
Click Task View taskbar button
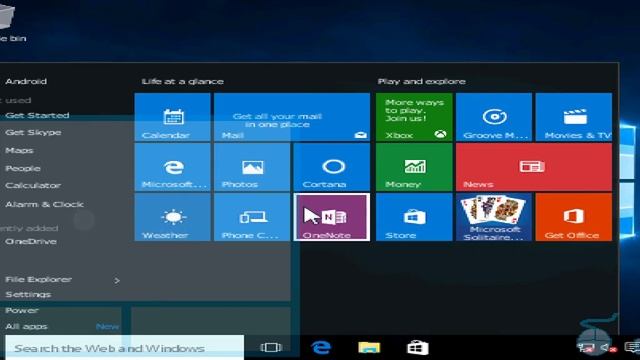coord(270,348)
